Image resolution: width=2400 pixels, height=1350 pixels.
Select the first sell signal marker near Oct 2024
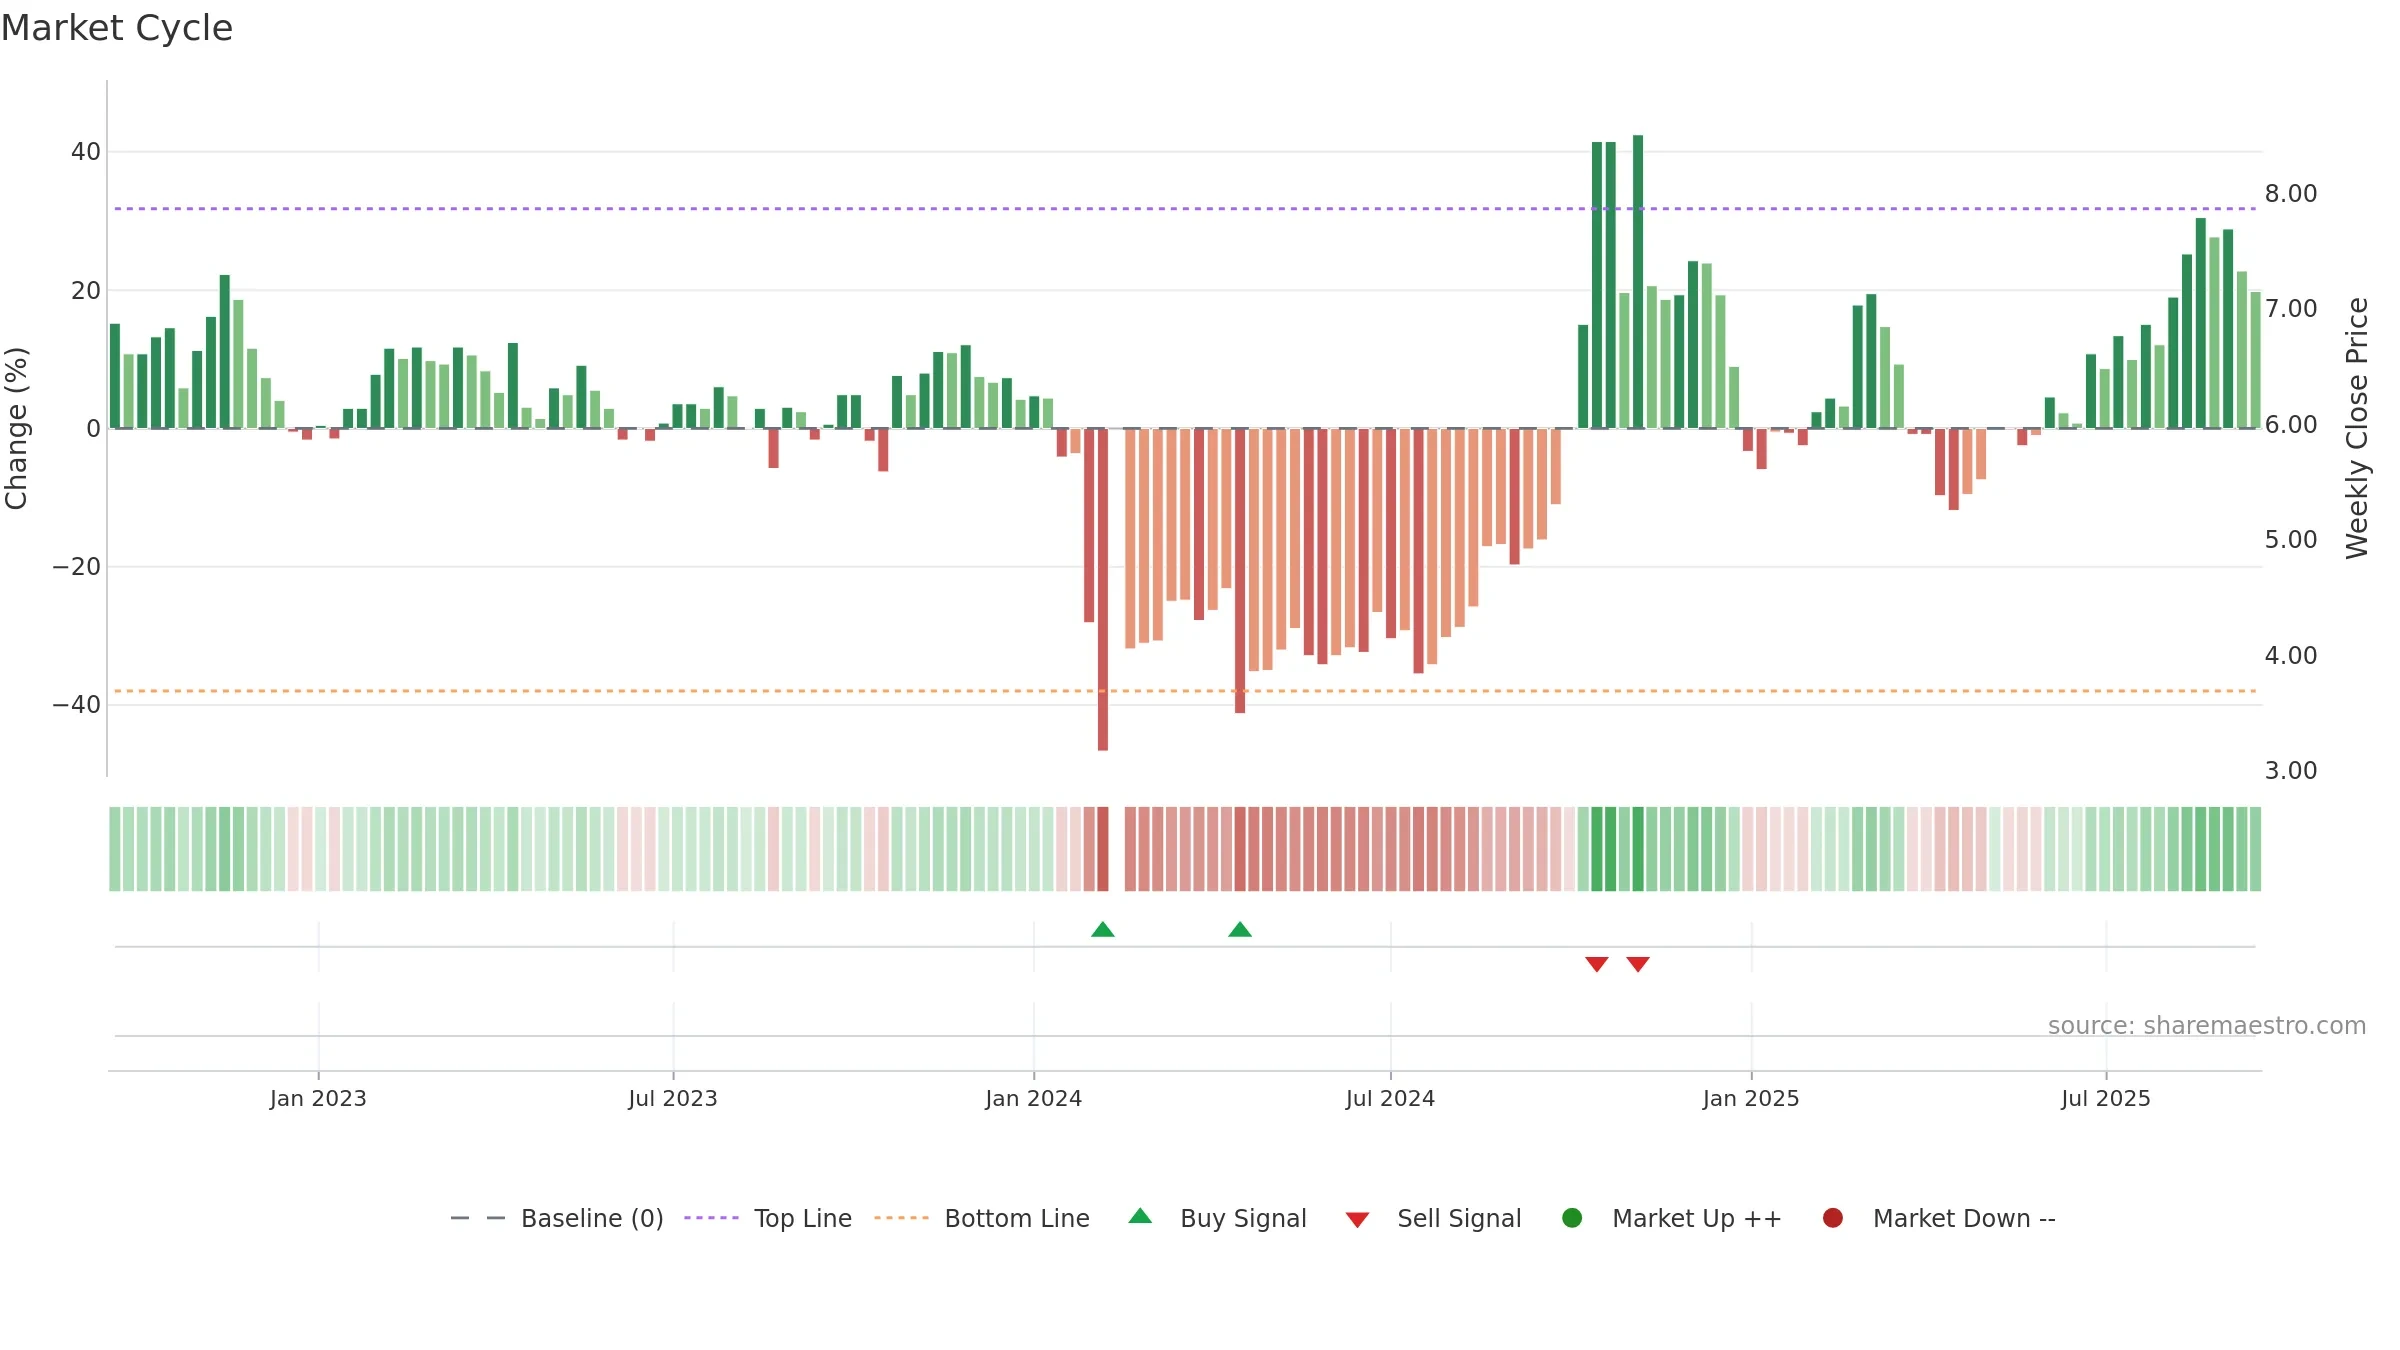click(1597, 964)
